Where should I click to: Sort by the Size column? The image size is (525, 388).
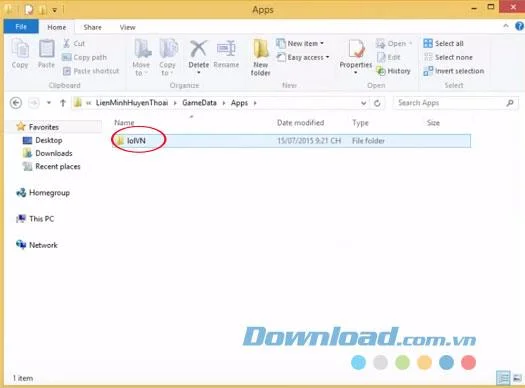(x=433, y=123)
